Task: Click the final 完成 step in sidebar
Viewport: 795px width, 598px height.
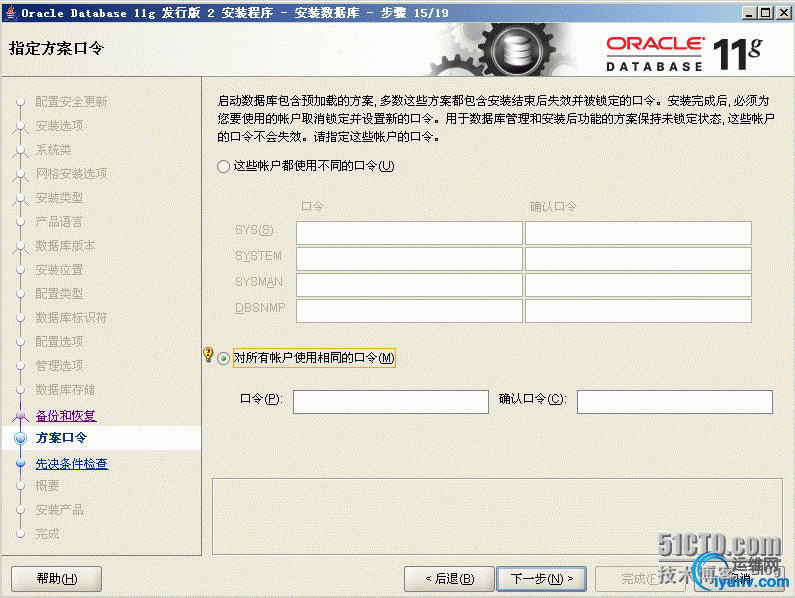Action: pos(47,534)
